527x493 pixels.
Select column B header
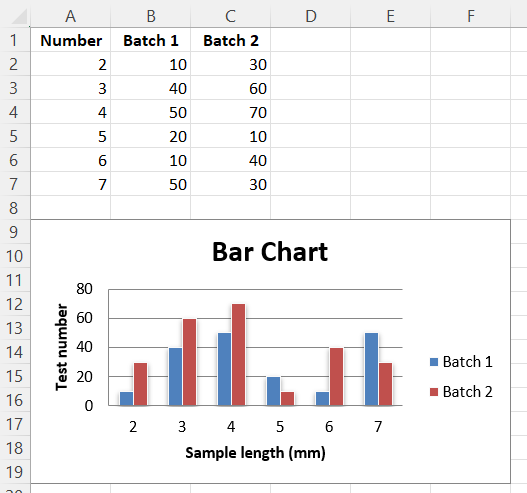[x=151, y=16]
